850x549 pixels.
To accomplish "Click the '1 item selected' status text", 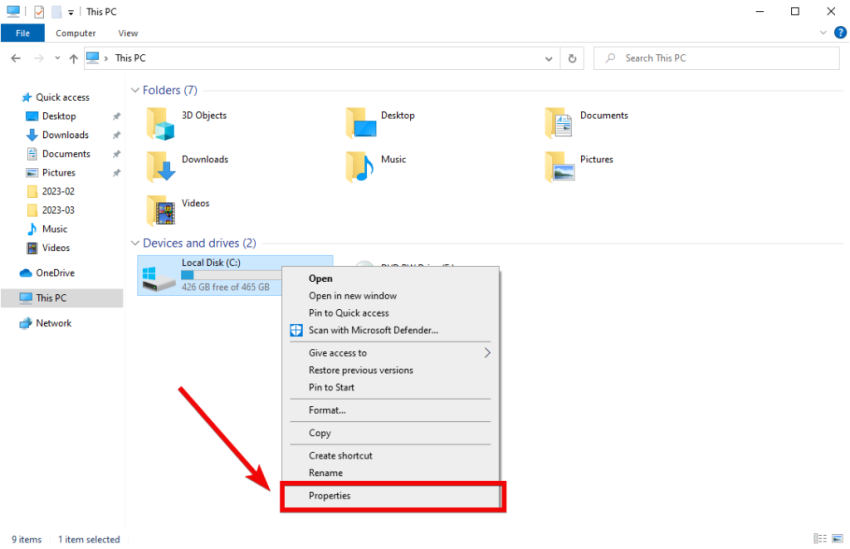I will click(89, 540).
